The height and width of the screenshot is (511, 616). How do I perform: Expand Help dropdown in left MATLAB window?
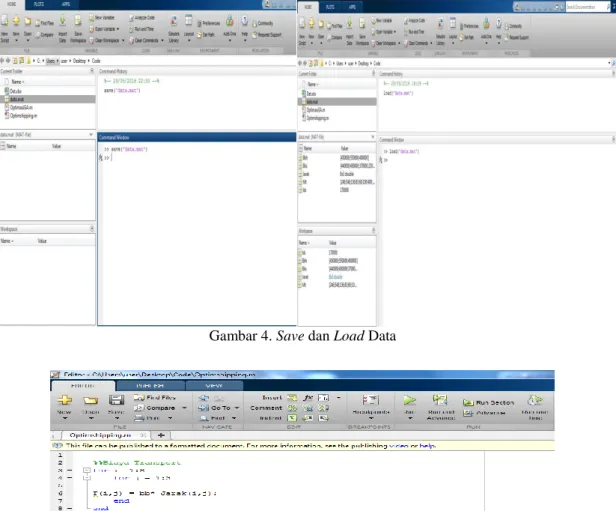pyautogui.click(x=244, y=40)
